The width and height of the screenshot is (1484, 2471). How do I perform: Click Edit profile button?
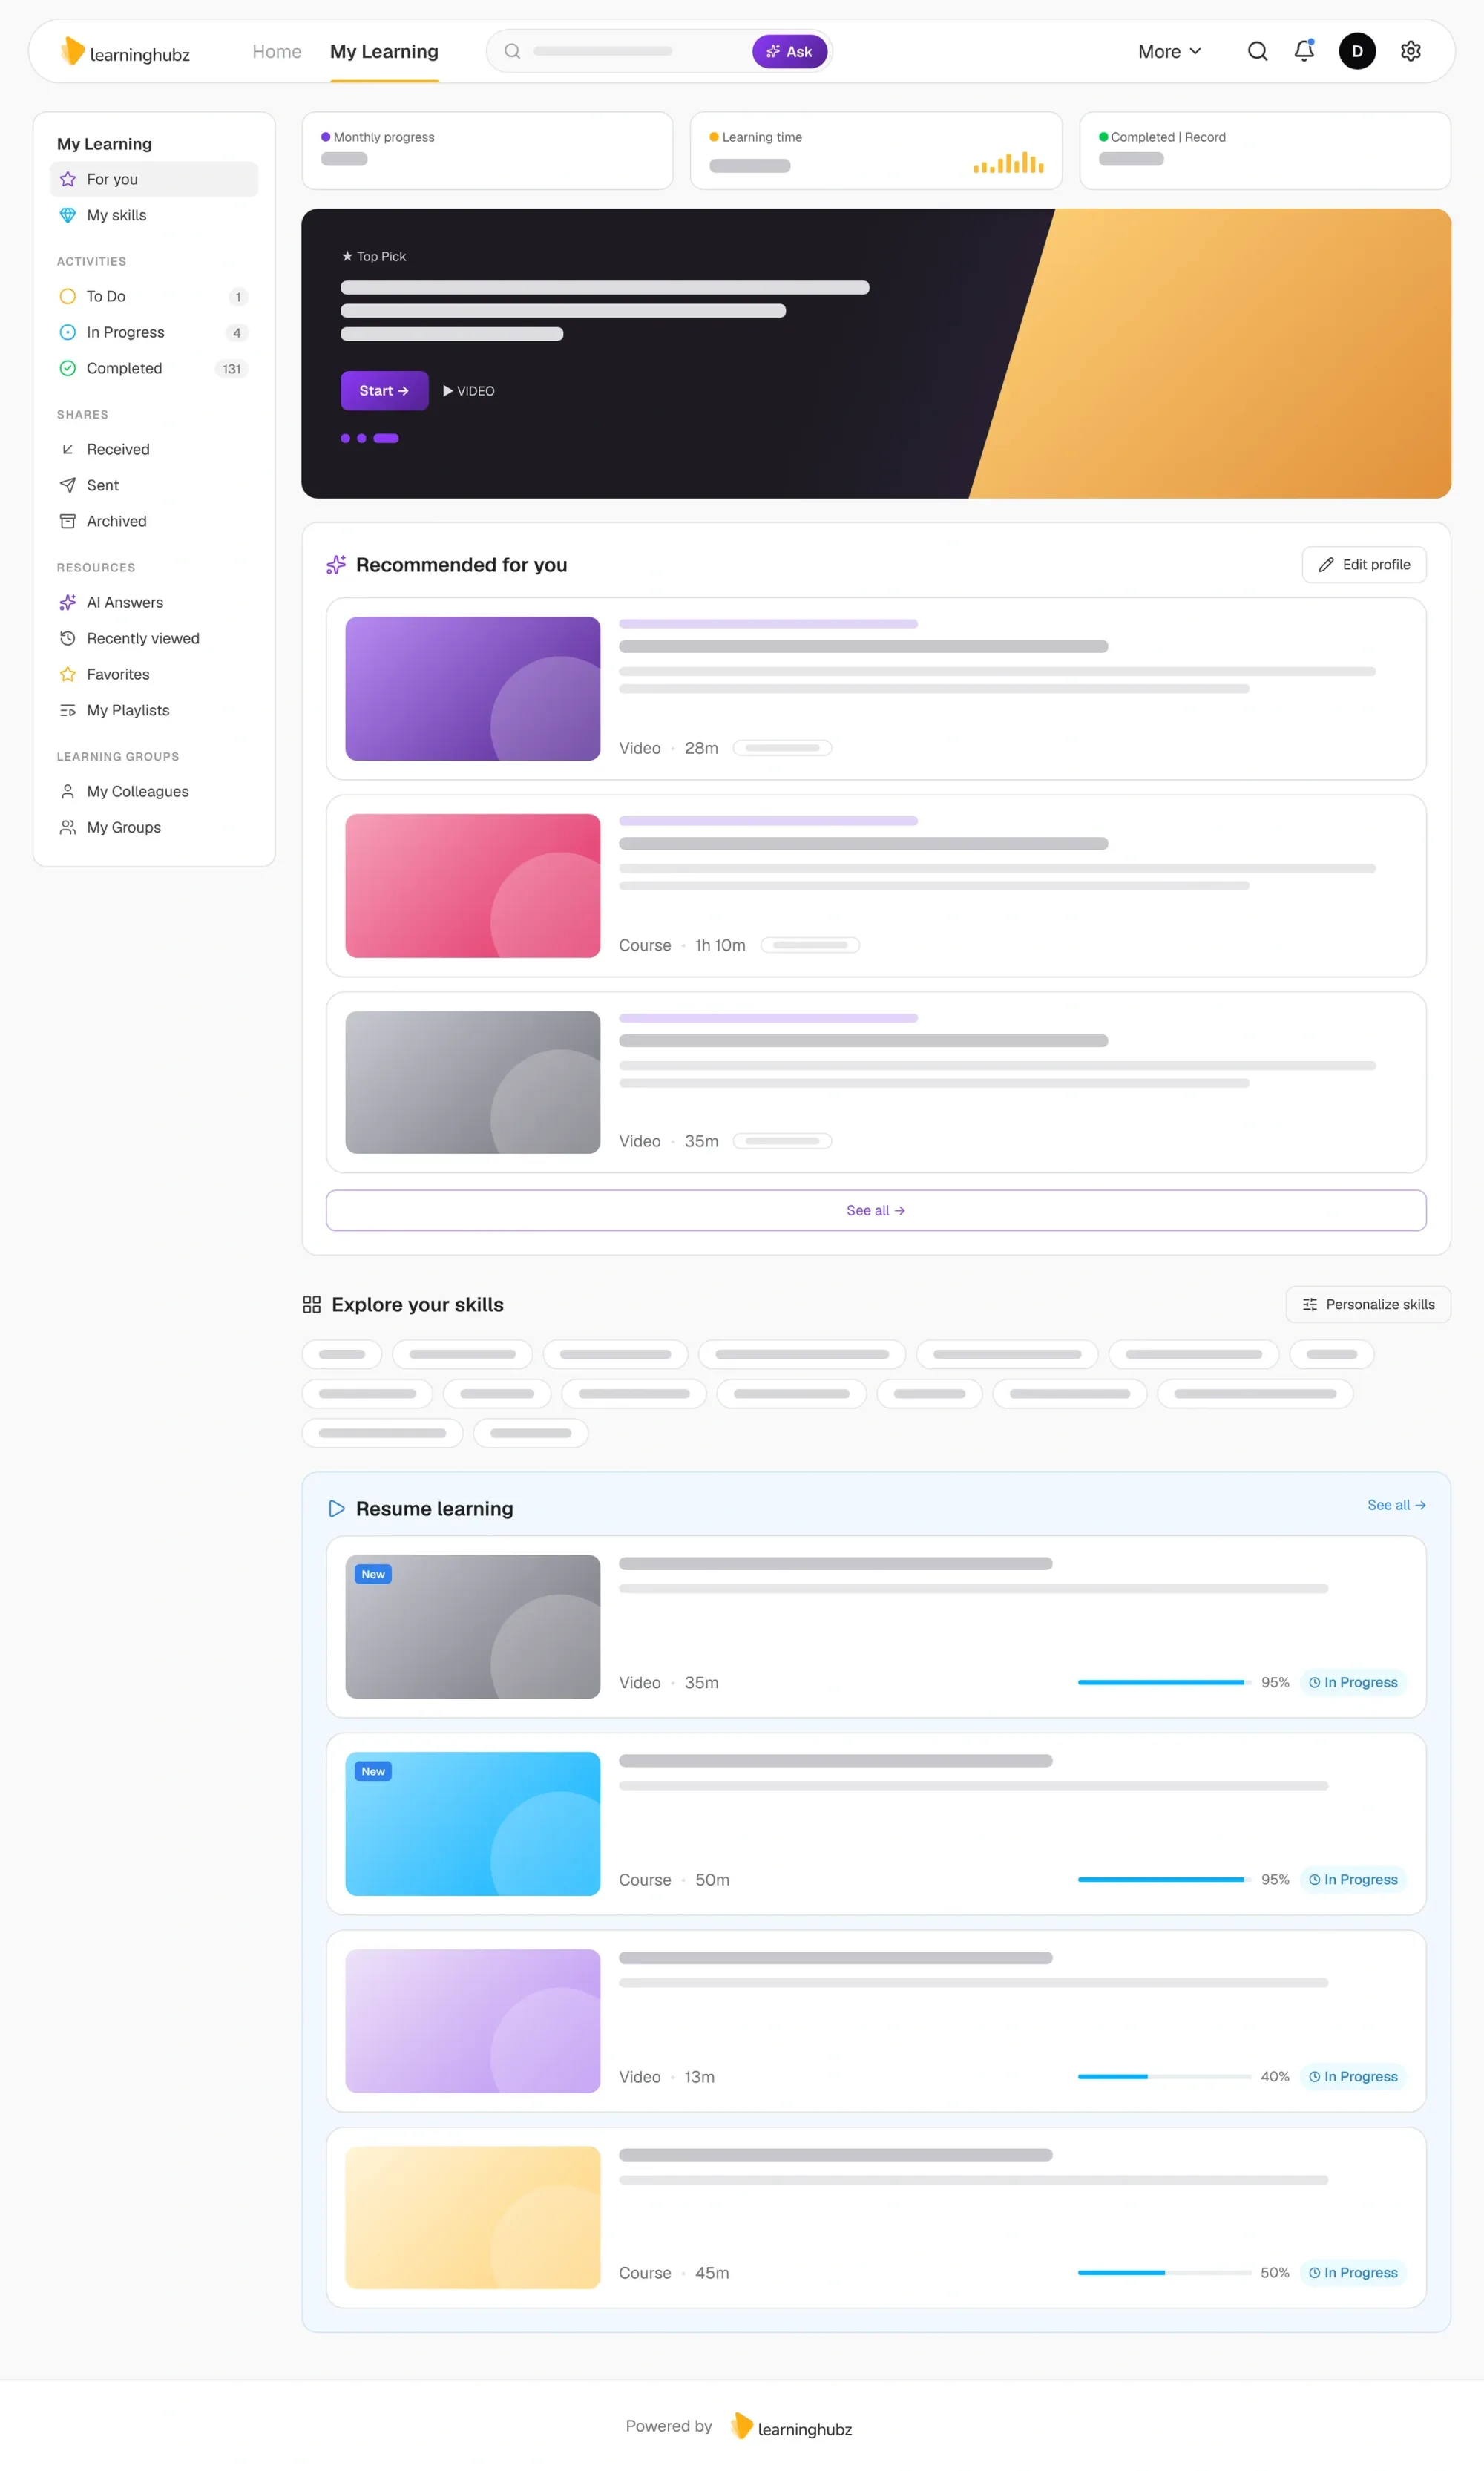coord(1363,565)
